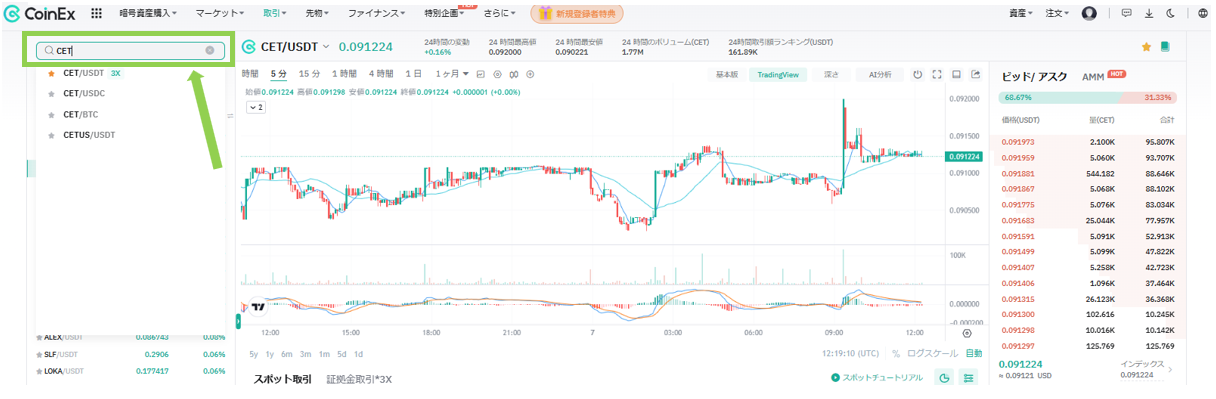Toggle the 自動 auto scale option

pyautogui.click(x=974, y=354)
